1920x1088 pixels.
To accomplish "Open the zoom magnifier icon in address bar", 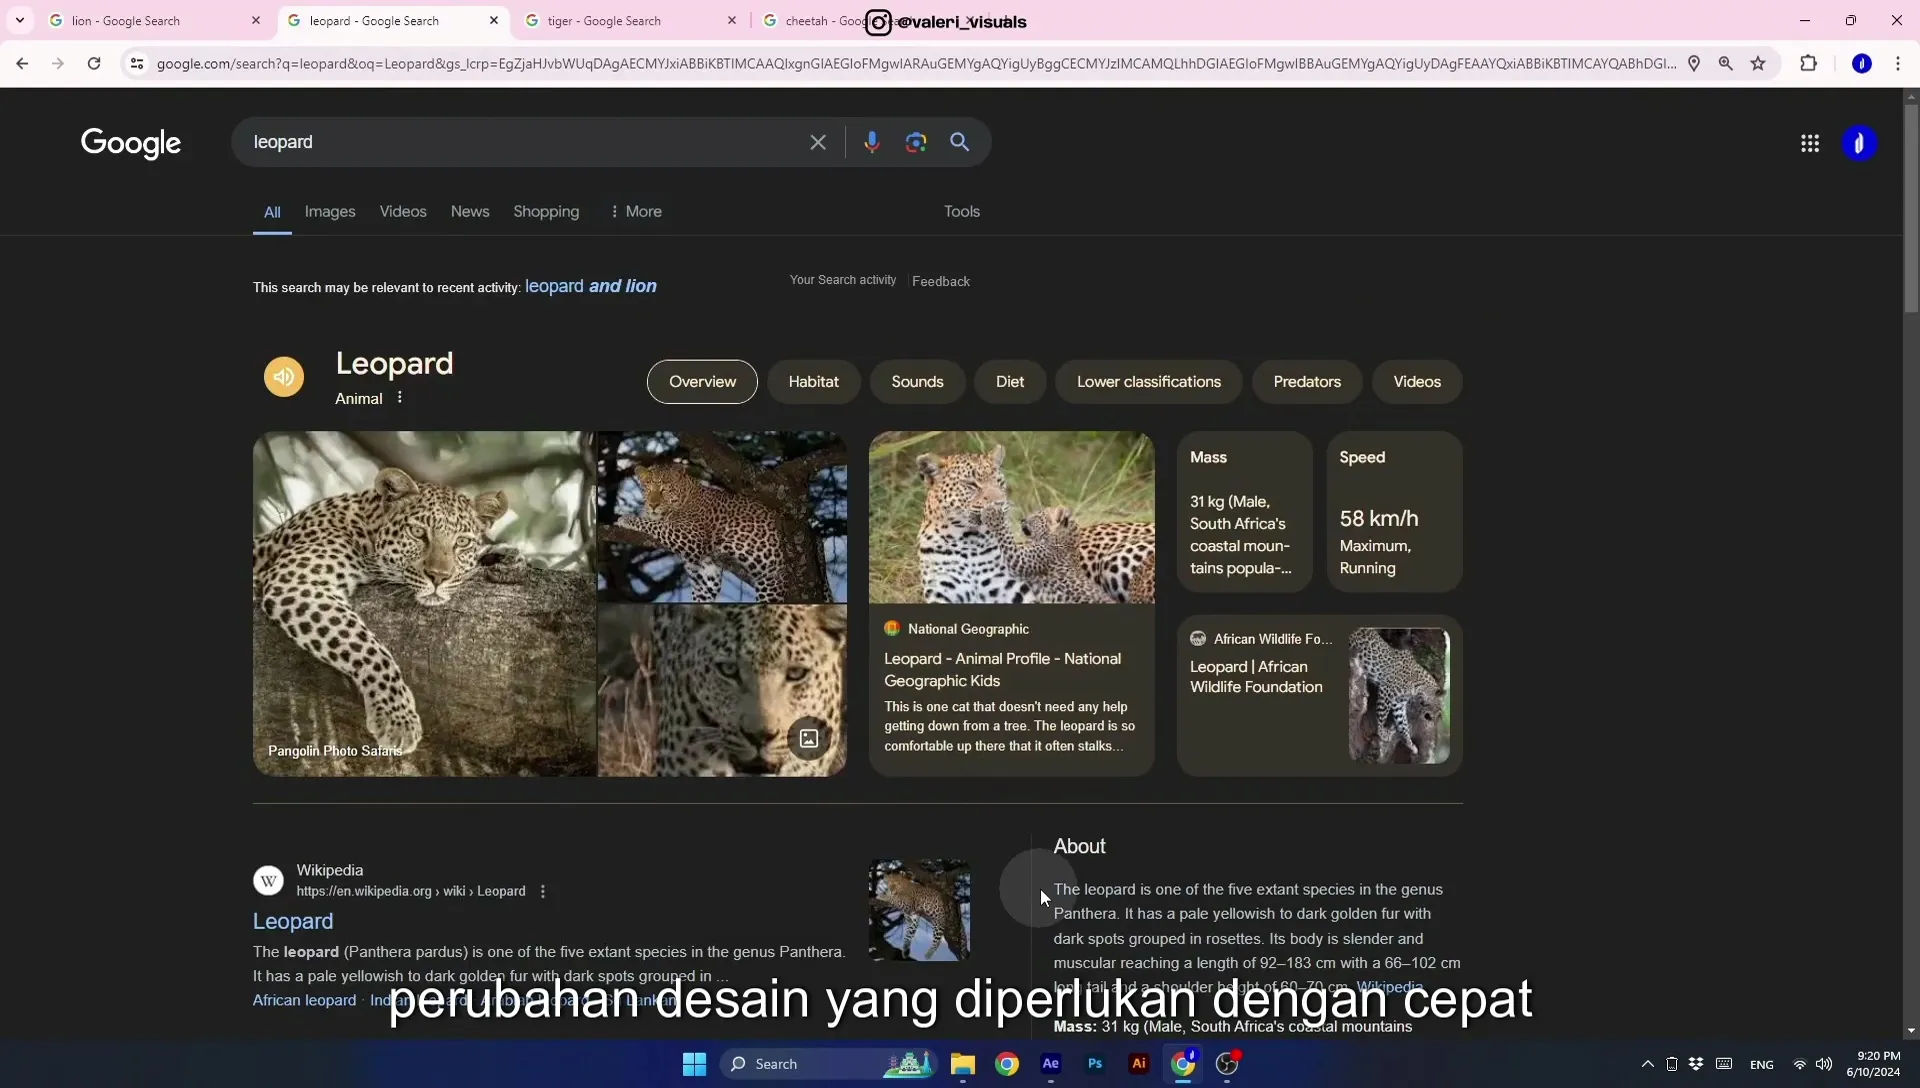I will coord(1726,63).
